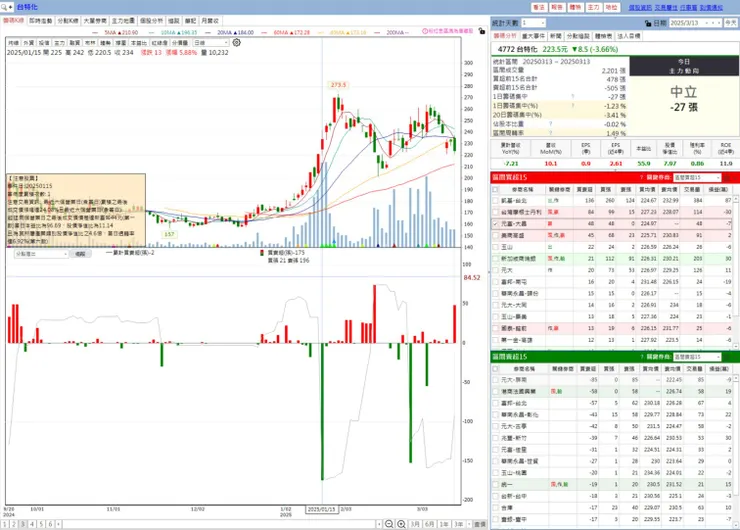Click the chart horizontal scrollbar at the bottom

[219, 524]
